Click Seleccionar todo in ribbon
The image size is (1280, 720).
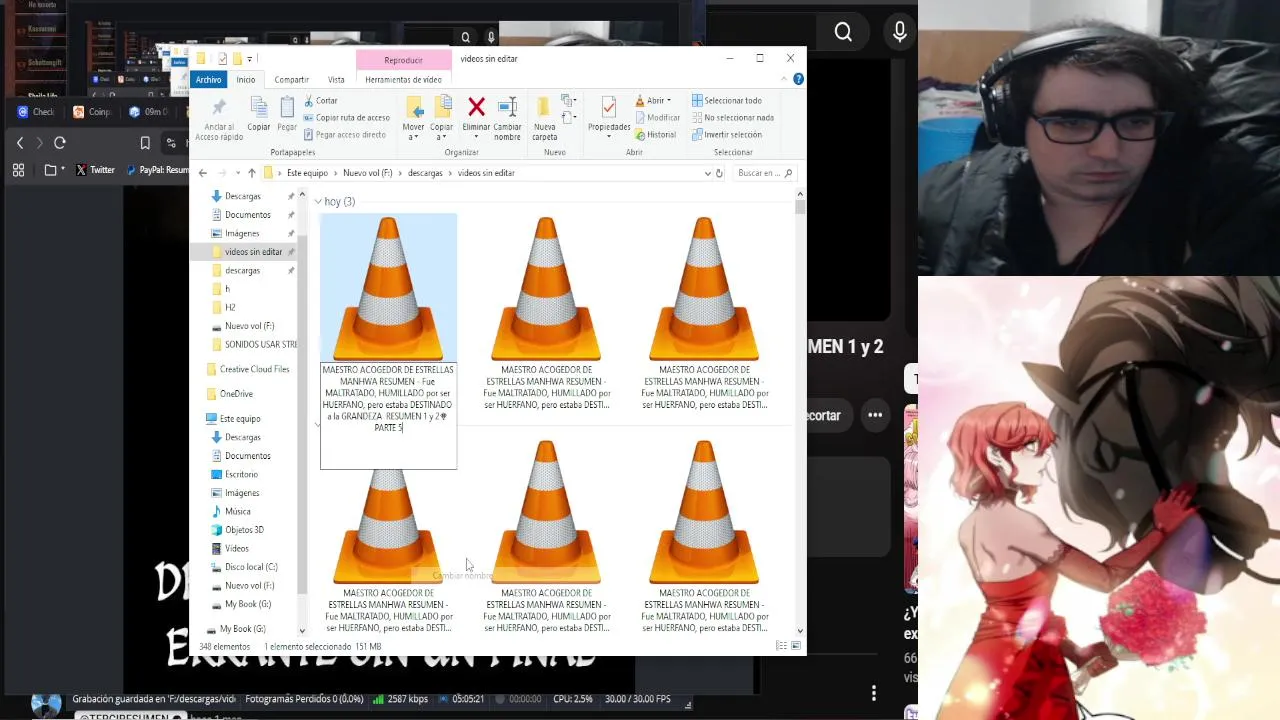[726, 101]
